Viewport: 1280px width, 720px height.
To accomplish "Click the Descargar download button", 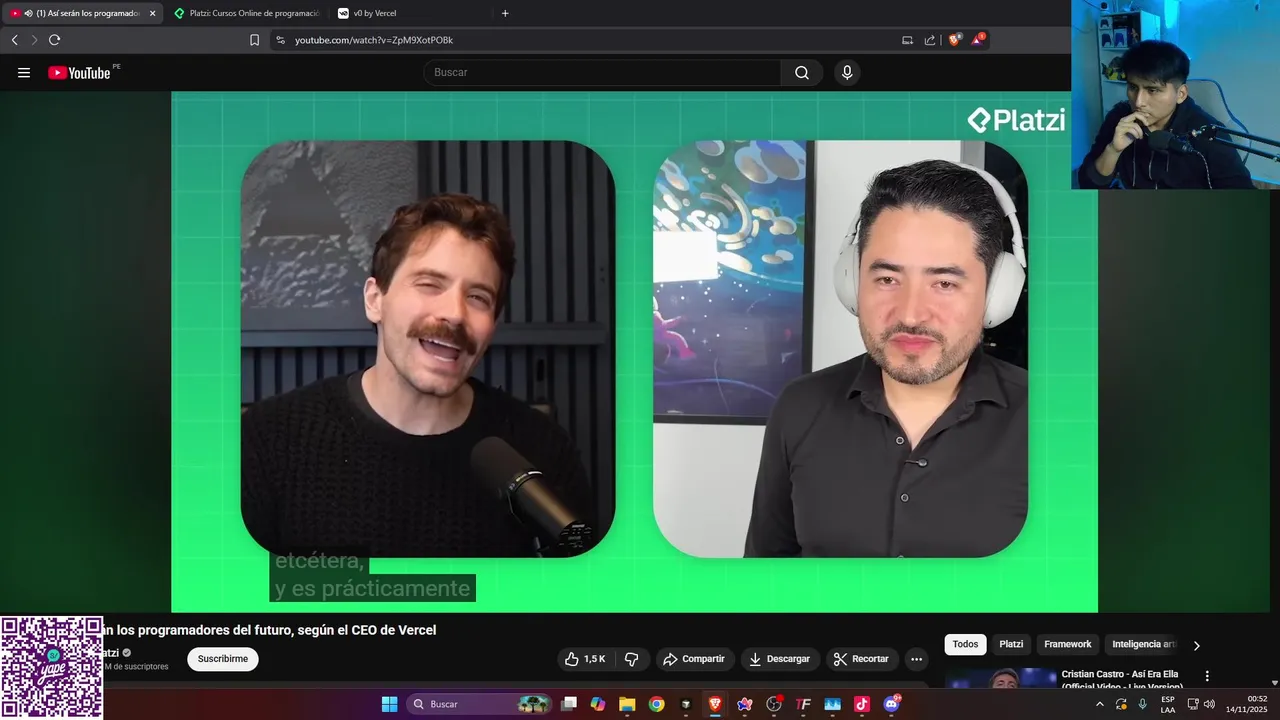I will (x=780, y=659).
